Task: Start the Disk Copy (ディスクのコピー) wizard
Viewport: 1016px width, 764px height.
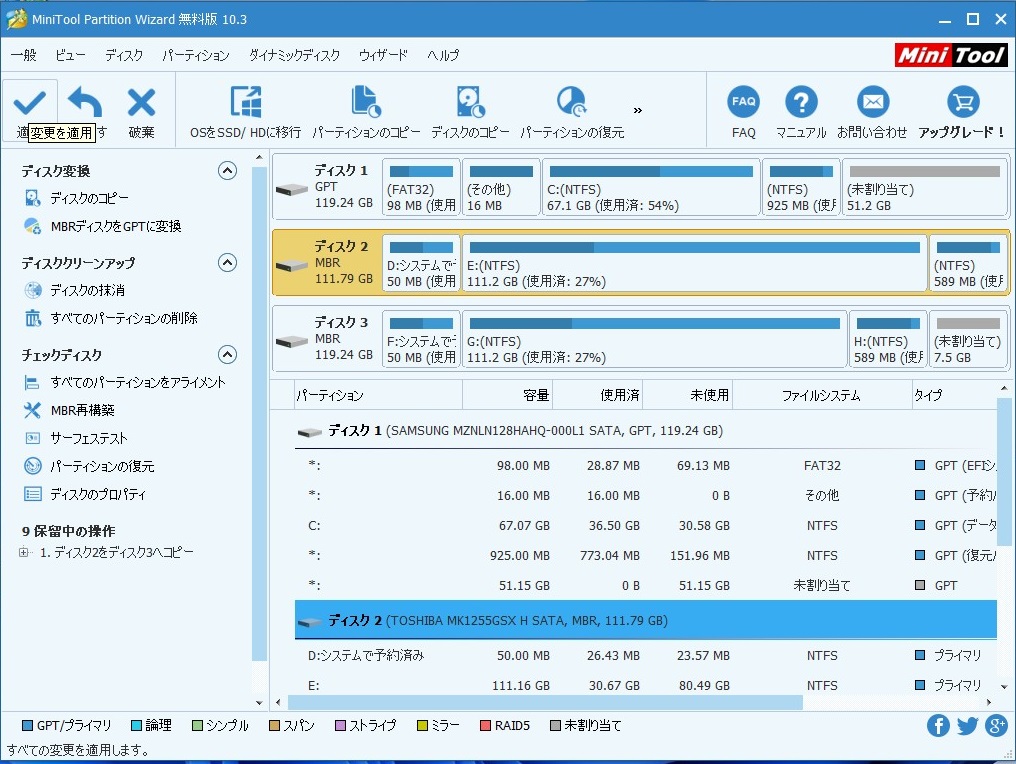Action: coord(470,102)
